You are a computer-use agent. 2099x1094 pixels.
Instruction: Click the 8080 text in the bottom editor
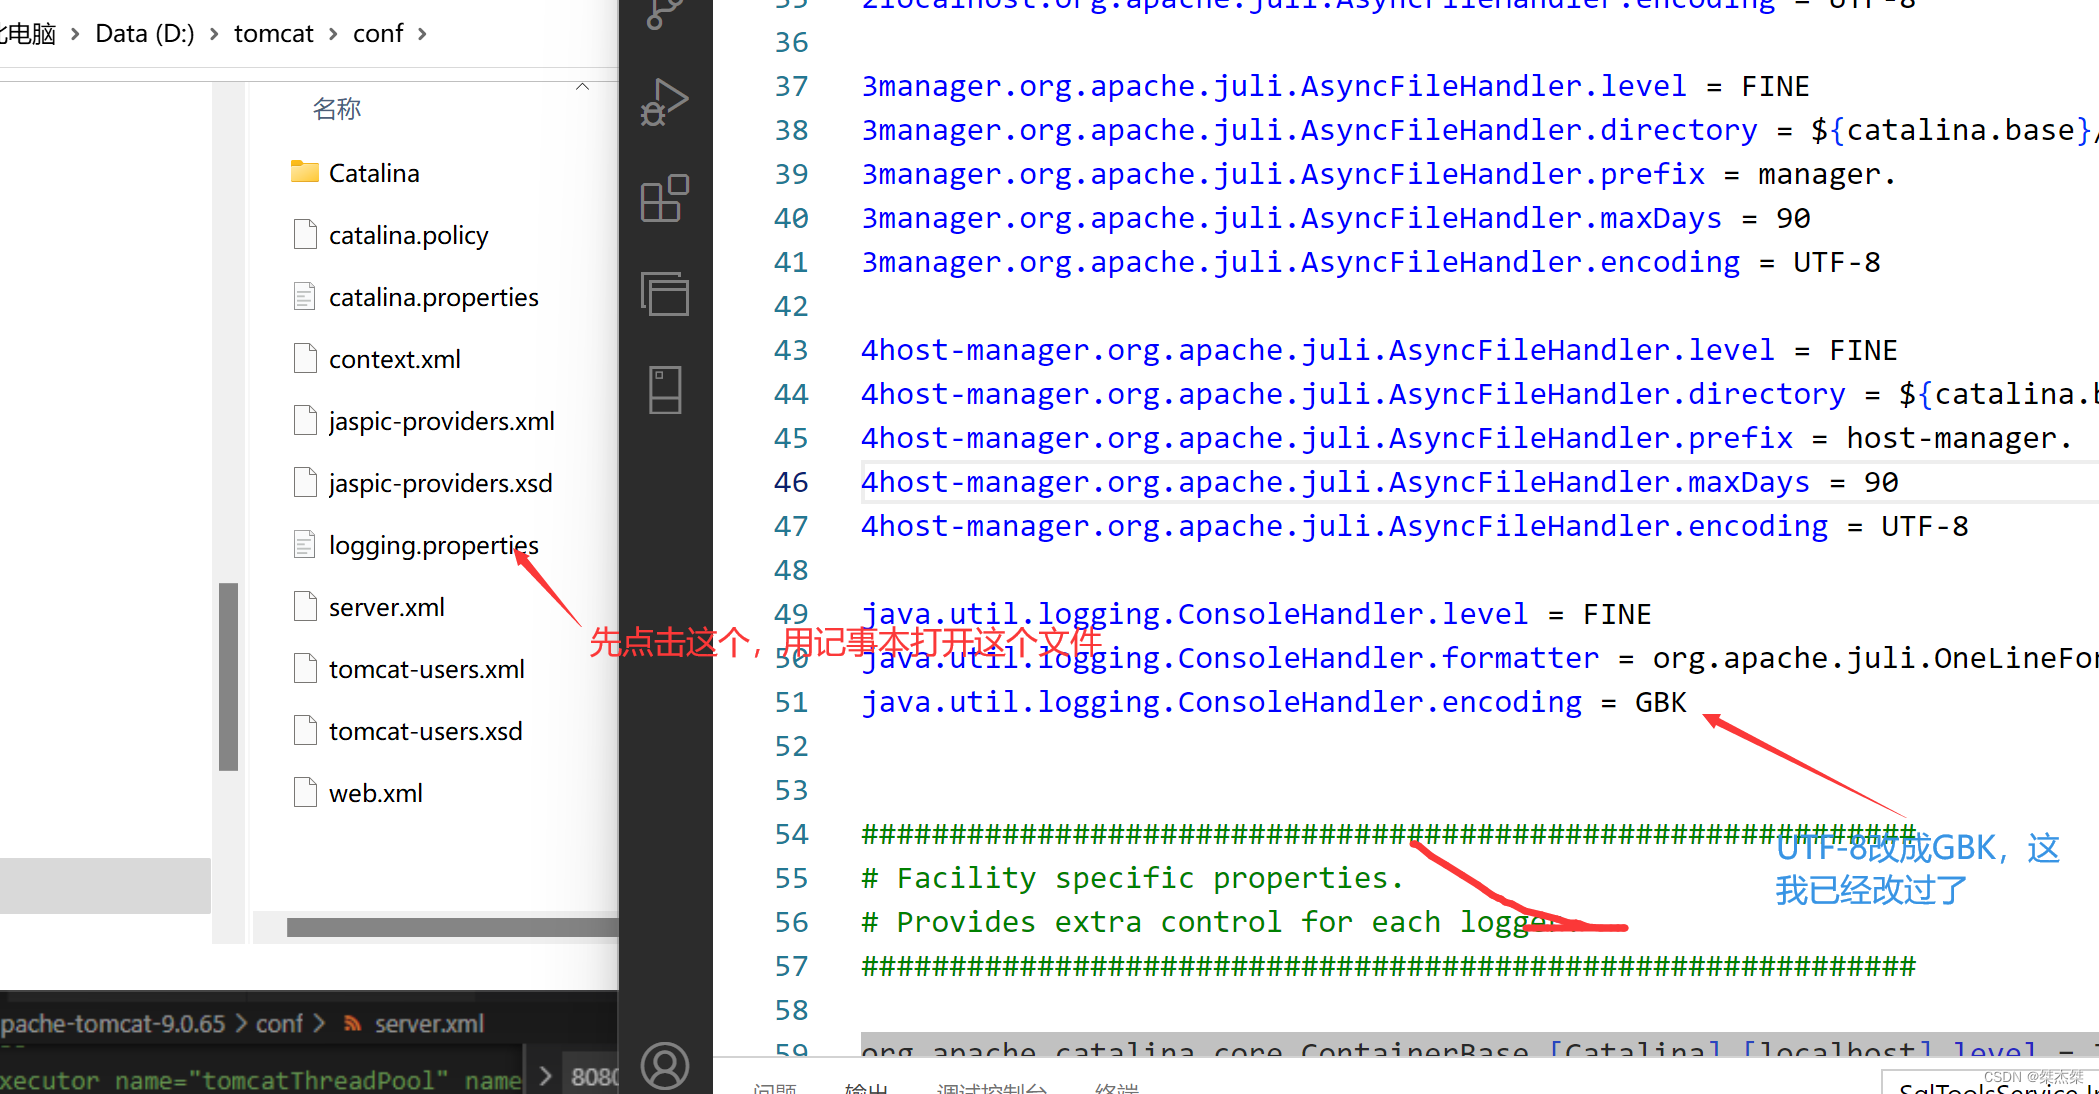tap(593, 1077)
